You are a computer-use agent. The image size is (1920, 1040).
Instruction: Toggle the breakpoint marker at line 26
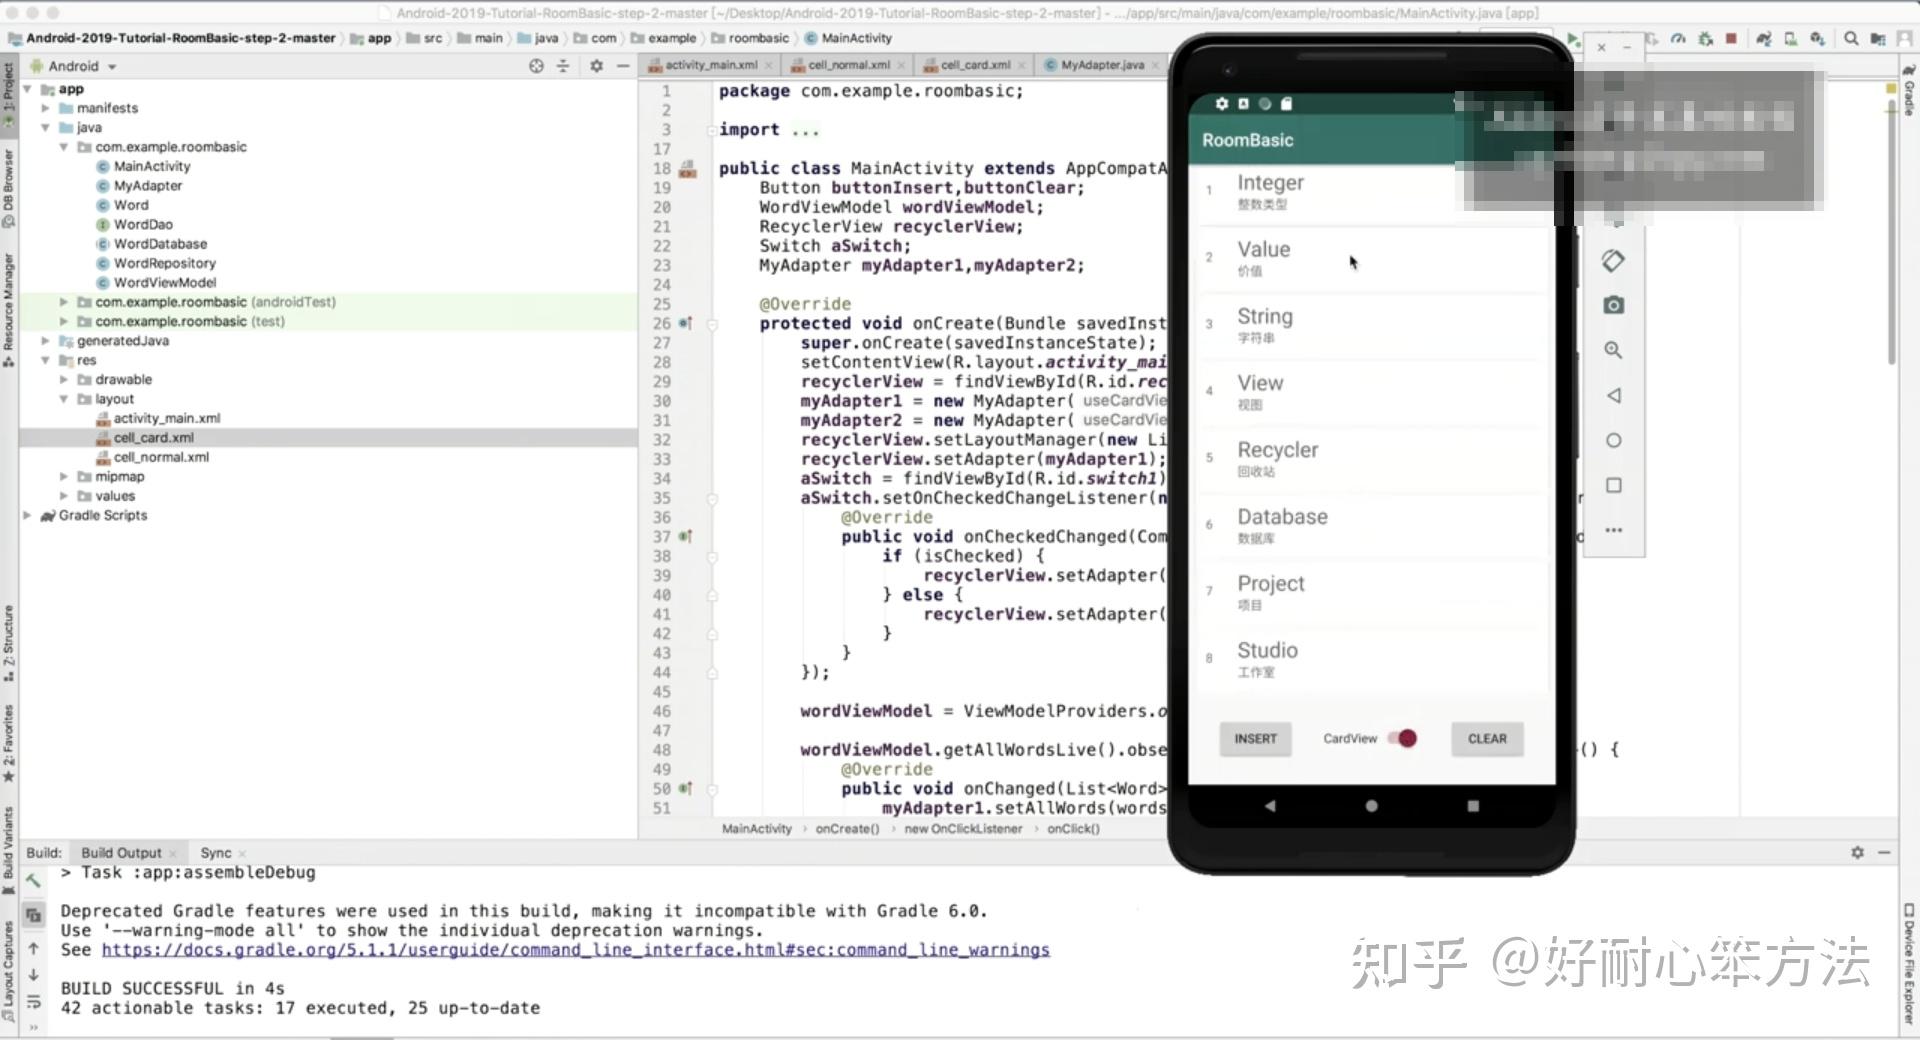click(x=684, y=323)
